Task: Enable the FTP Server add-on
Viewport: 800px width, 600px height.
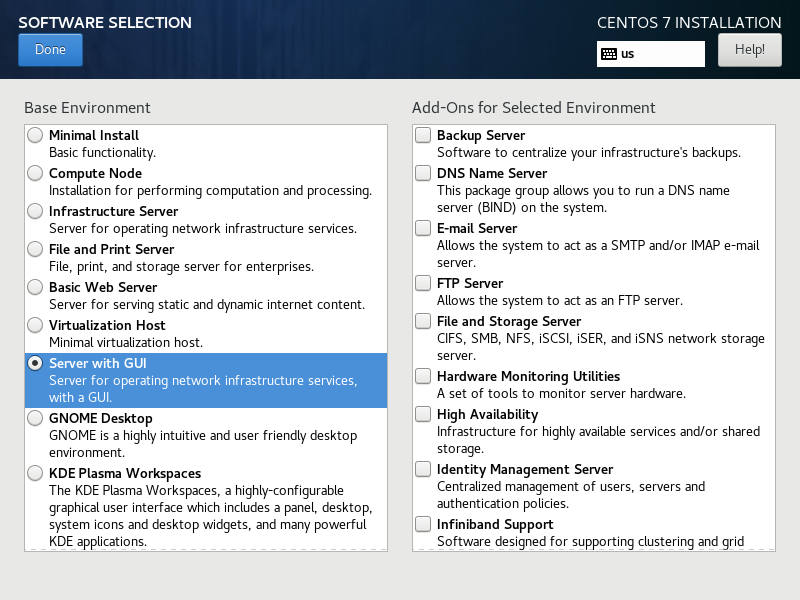Action: (424, 283)
